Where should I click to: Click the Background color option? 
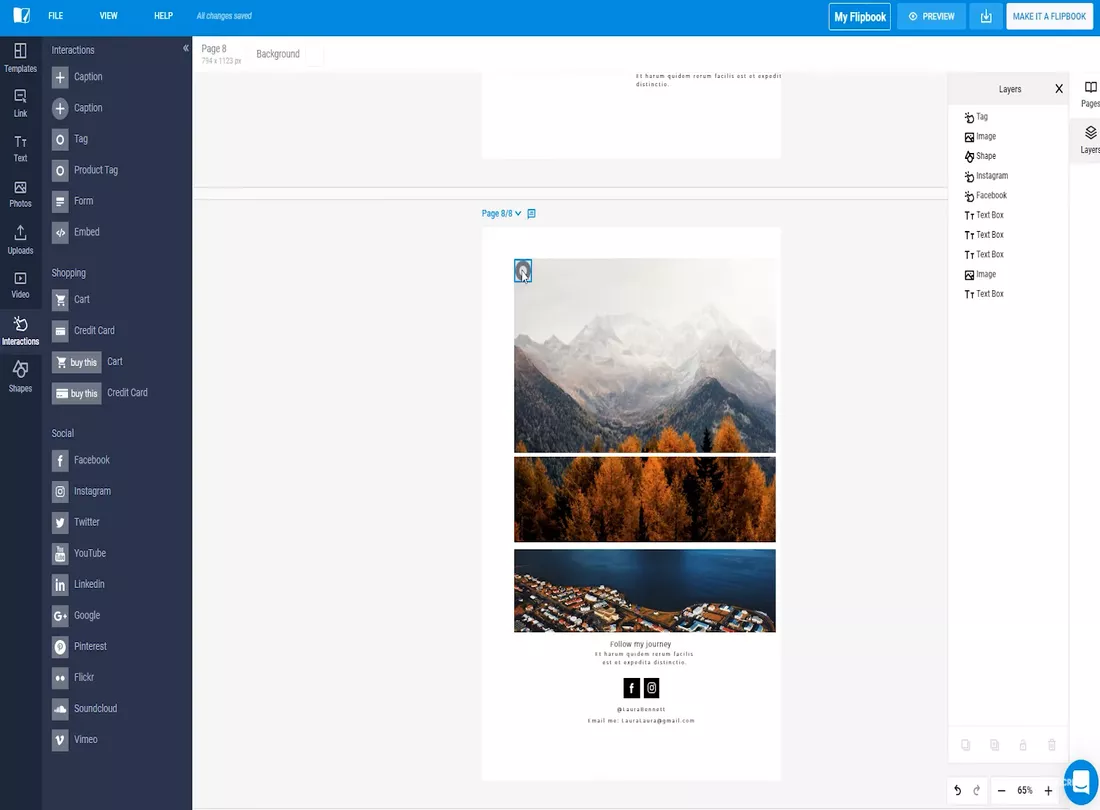click(x=278, y=54)
